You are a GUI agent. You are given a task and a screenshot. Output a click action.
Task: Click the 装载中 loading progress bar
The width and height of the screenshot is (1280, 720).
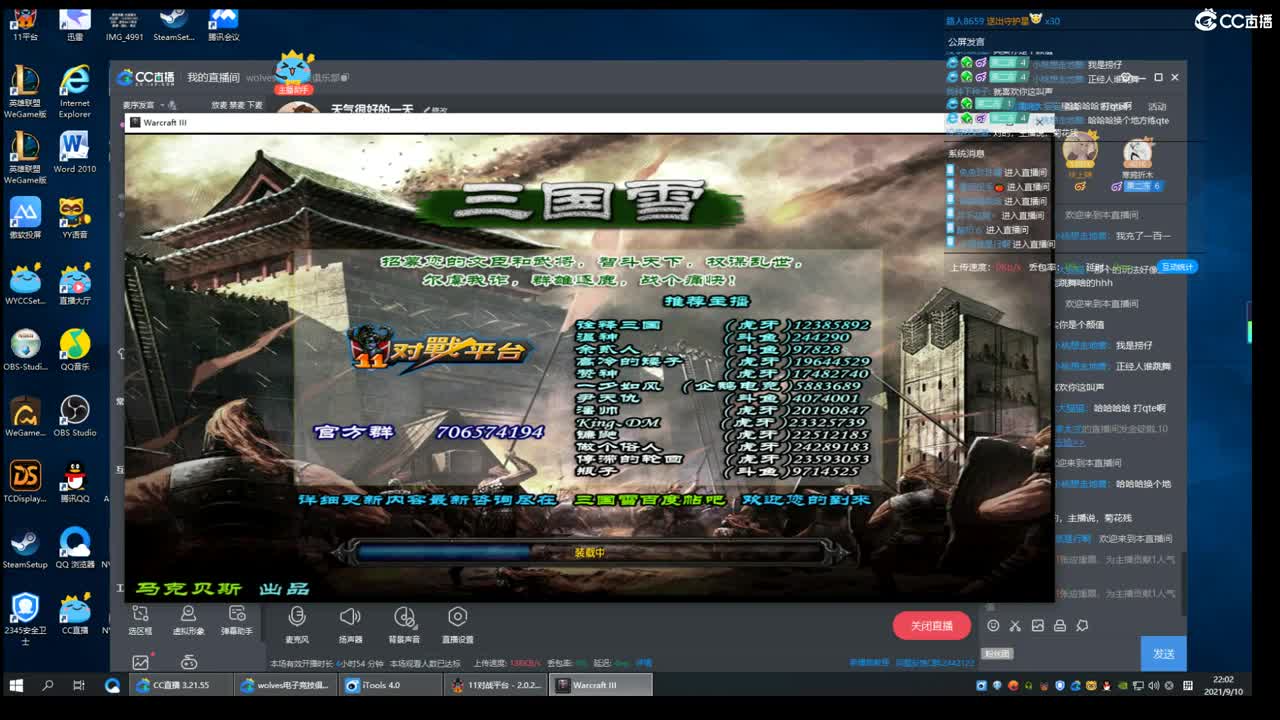tap(590, 552)
